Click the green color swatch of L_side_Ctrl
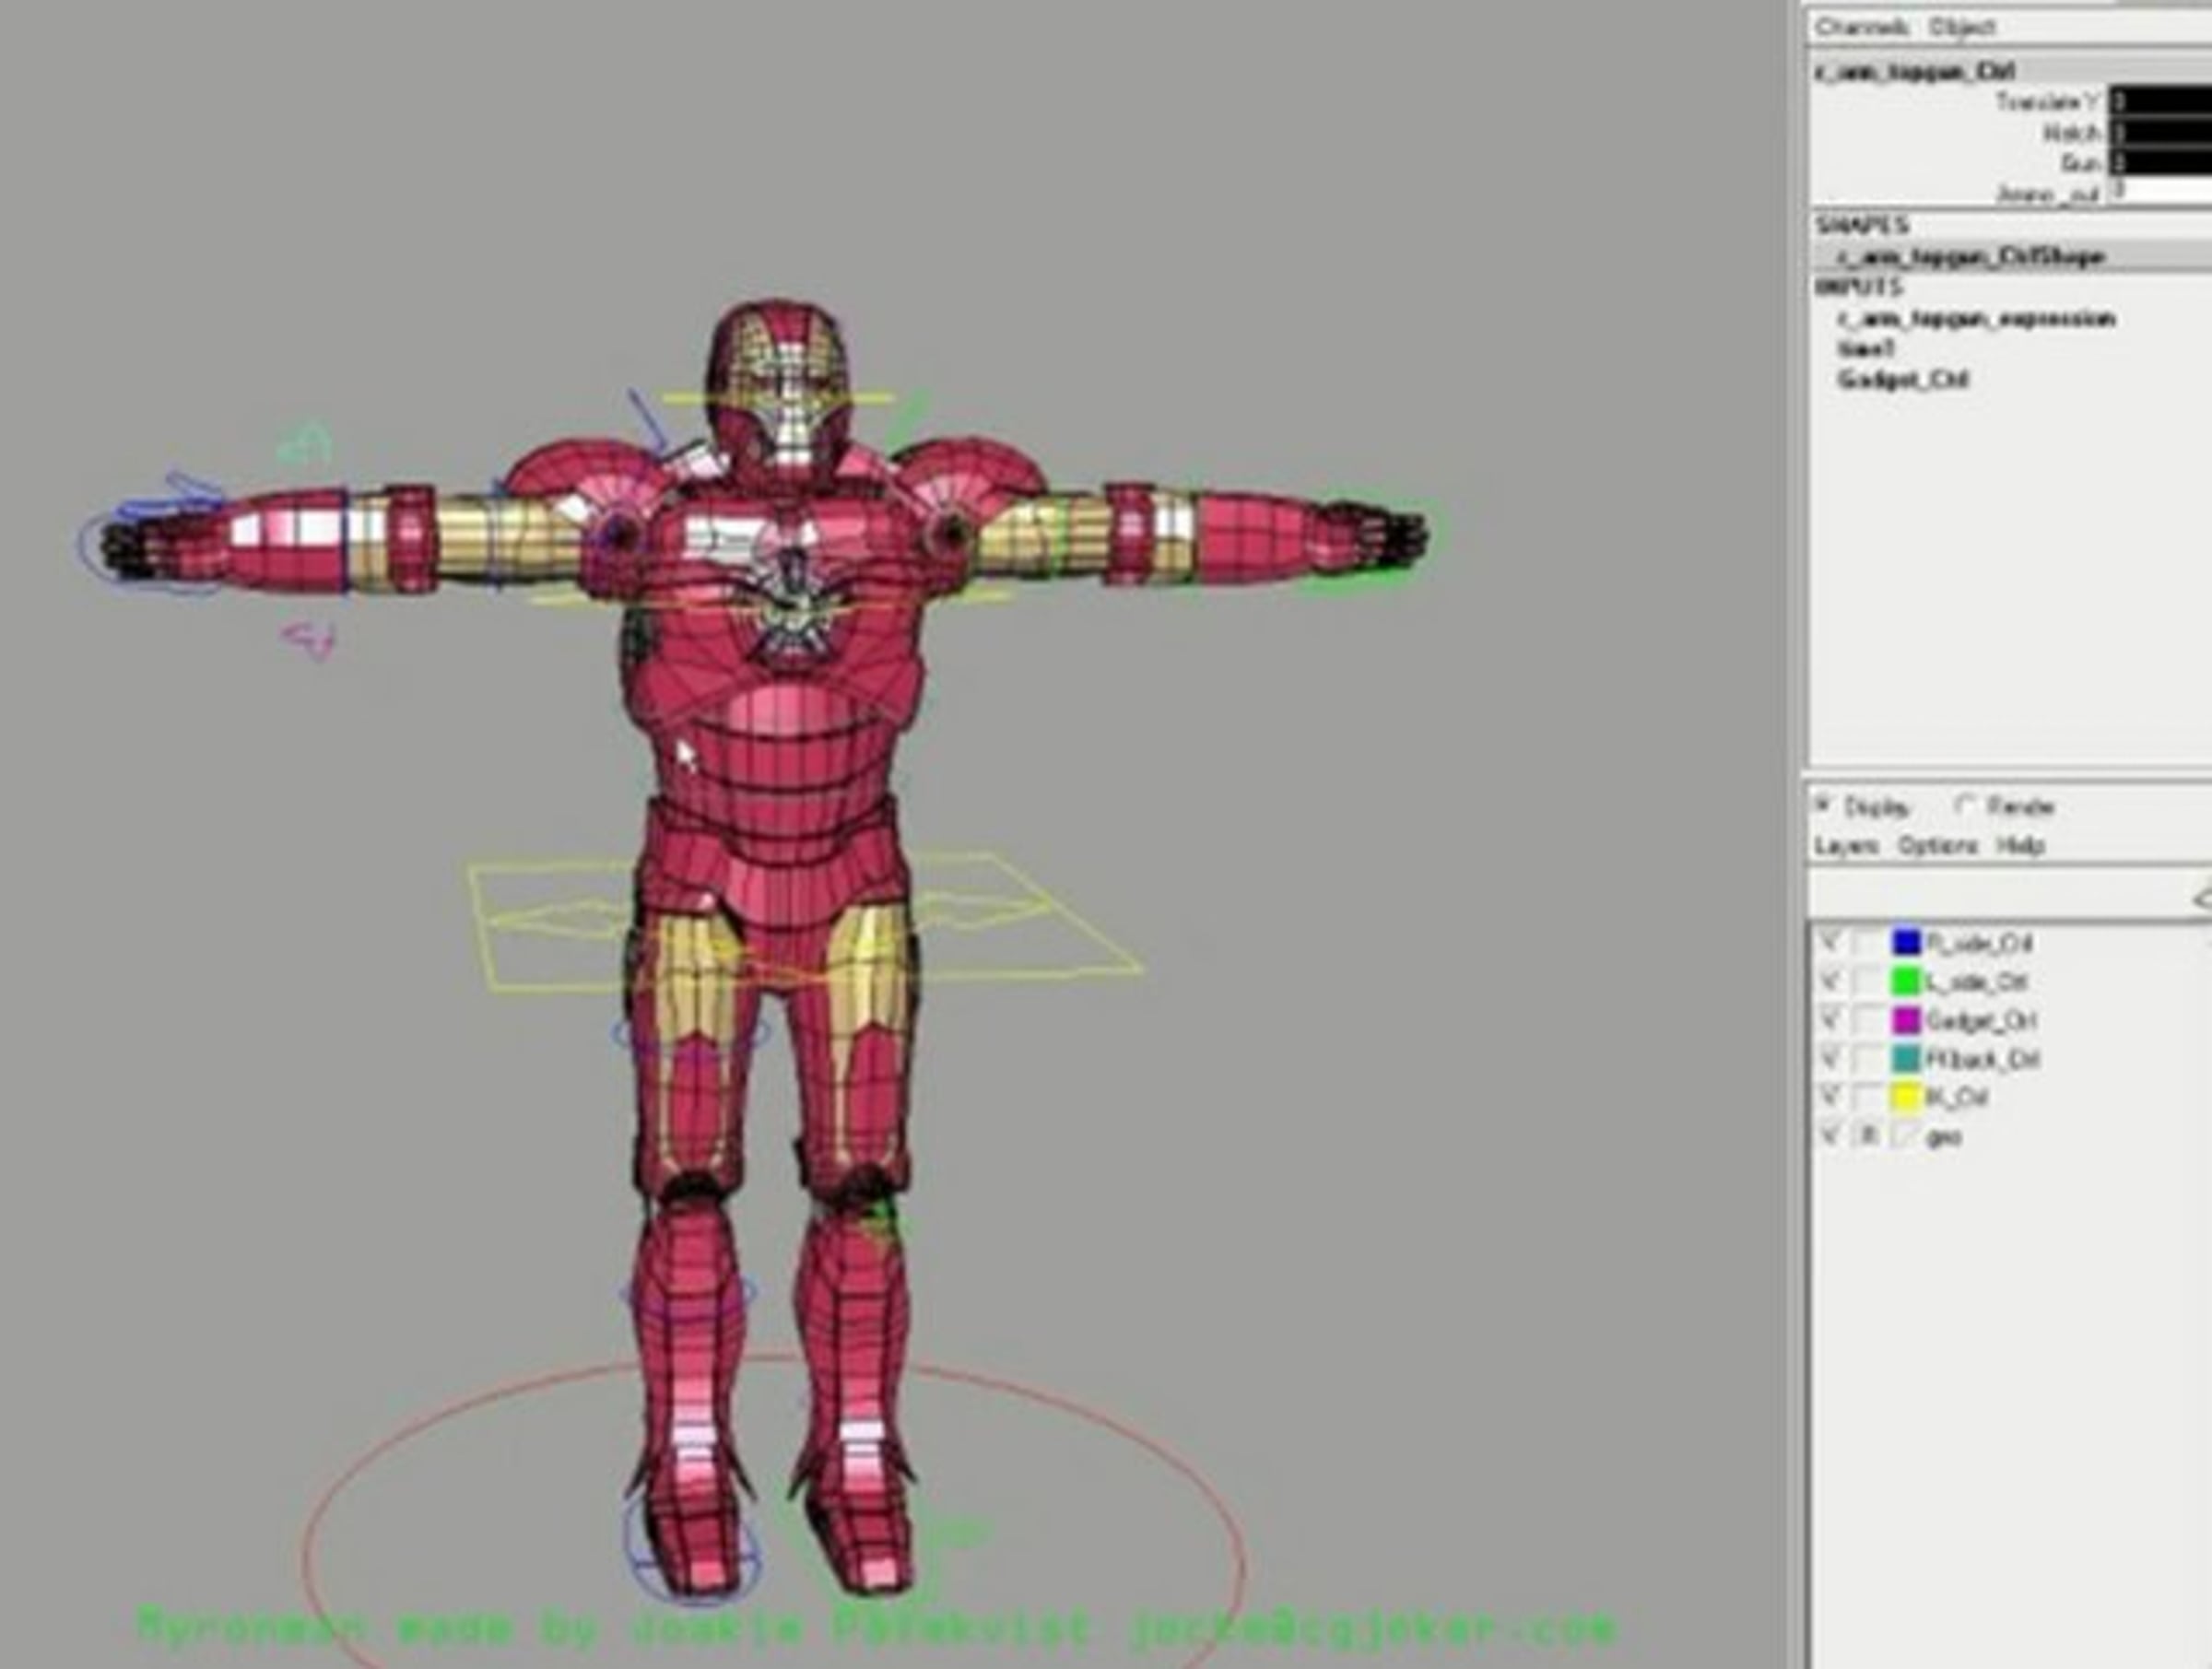 point(1906,982)
